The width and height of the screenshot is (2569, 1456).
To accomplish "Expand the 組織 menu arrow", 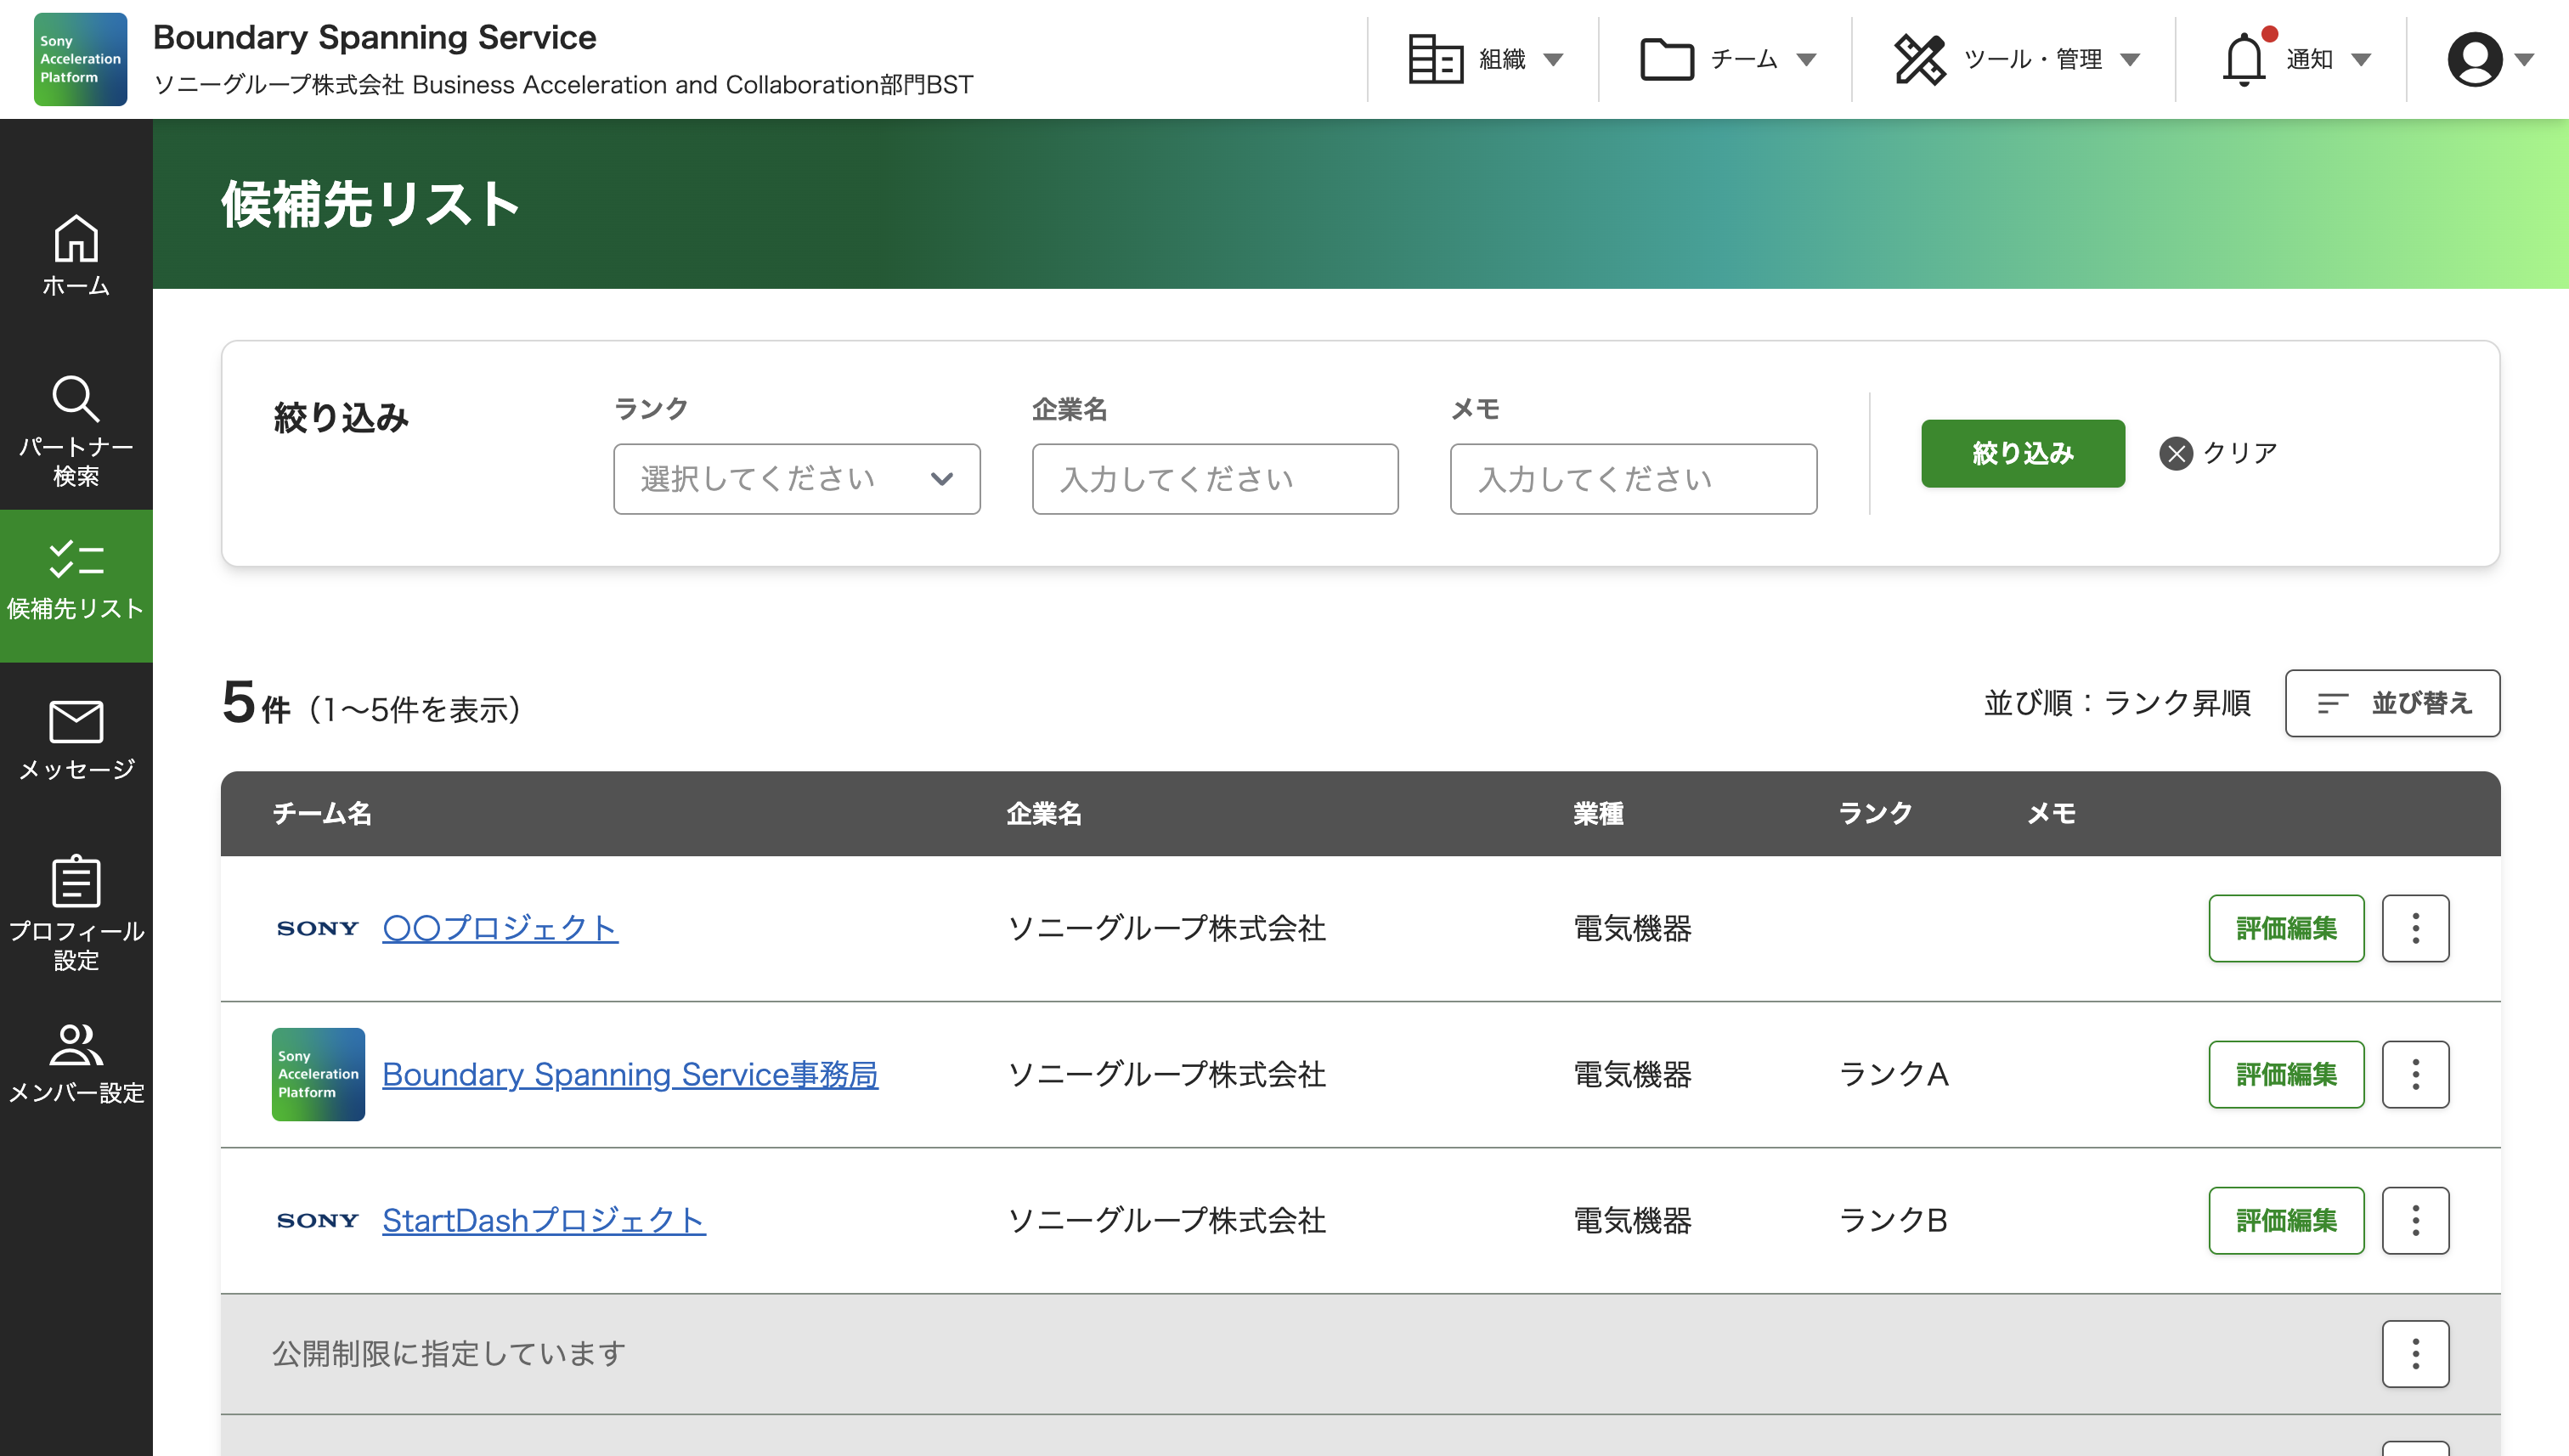I will (x=1553, y=60).
